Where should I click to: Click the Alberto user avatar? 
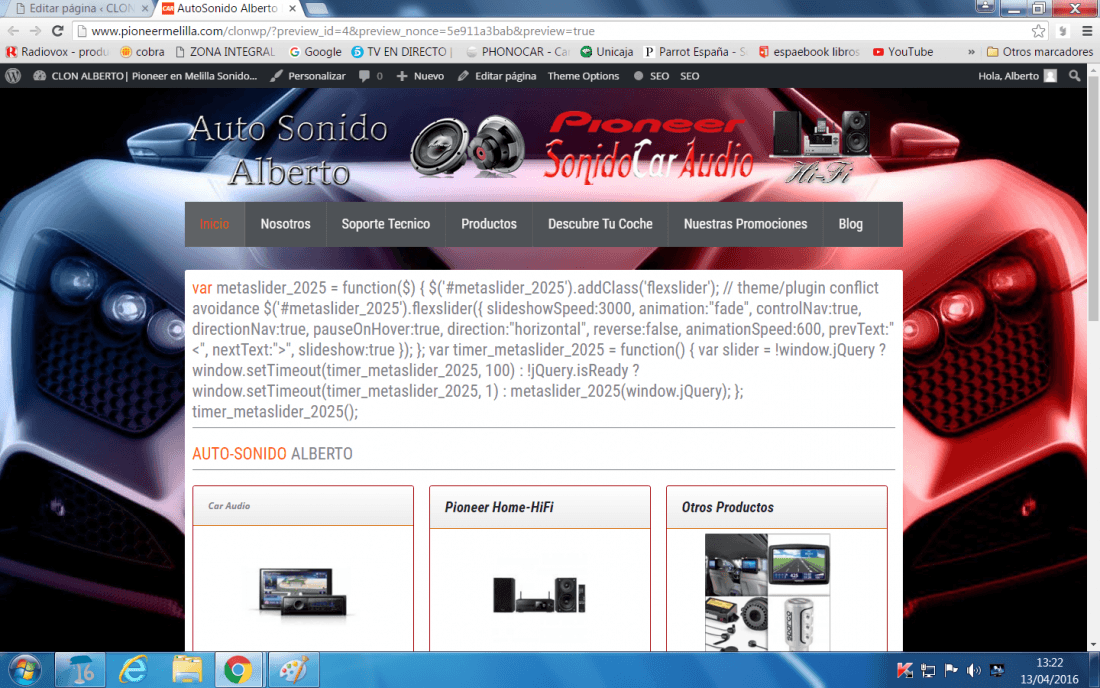pyautogui.click(x=1050, y=76)
